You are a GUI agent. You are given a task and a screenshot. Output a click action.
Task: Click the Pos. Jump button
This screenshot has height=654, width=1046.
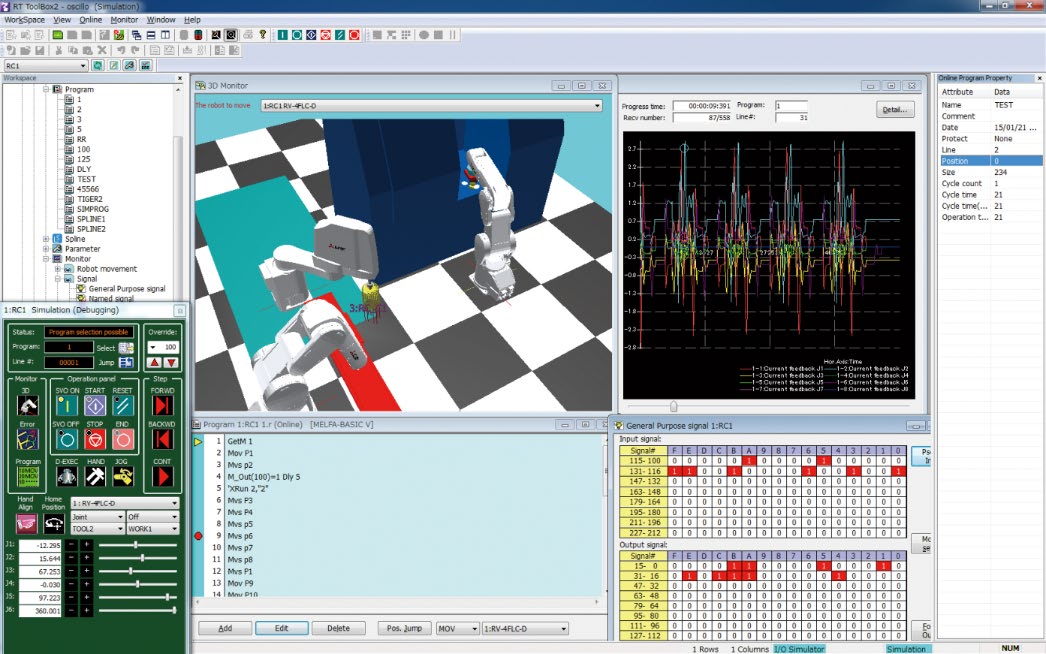pos(404,629)
